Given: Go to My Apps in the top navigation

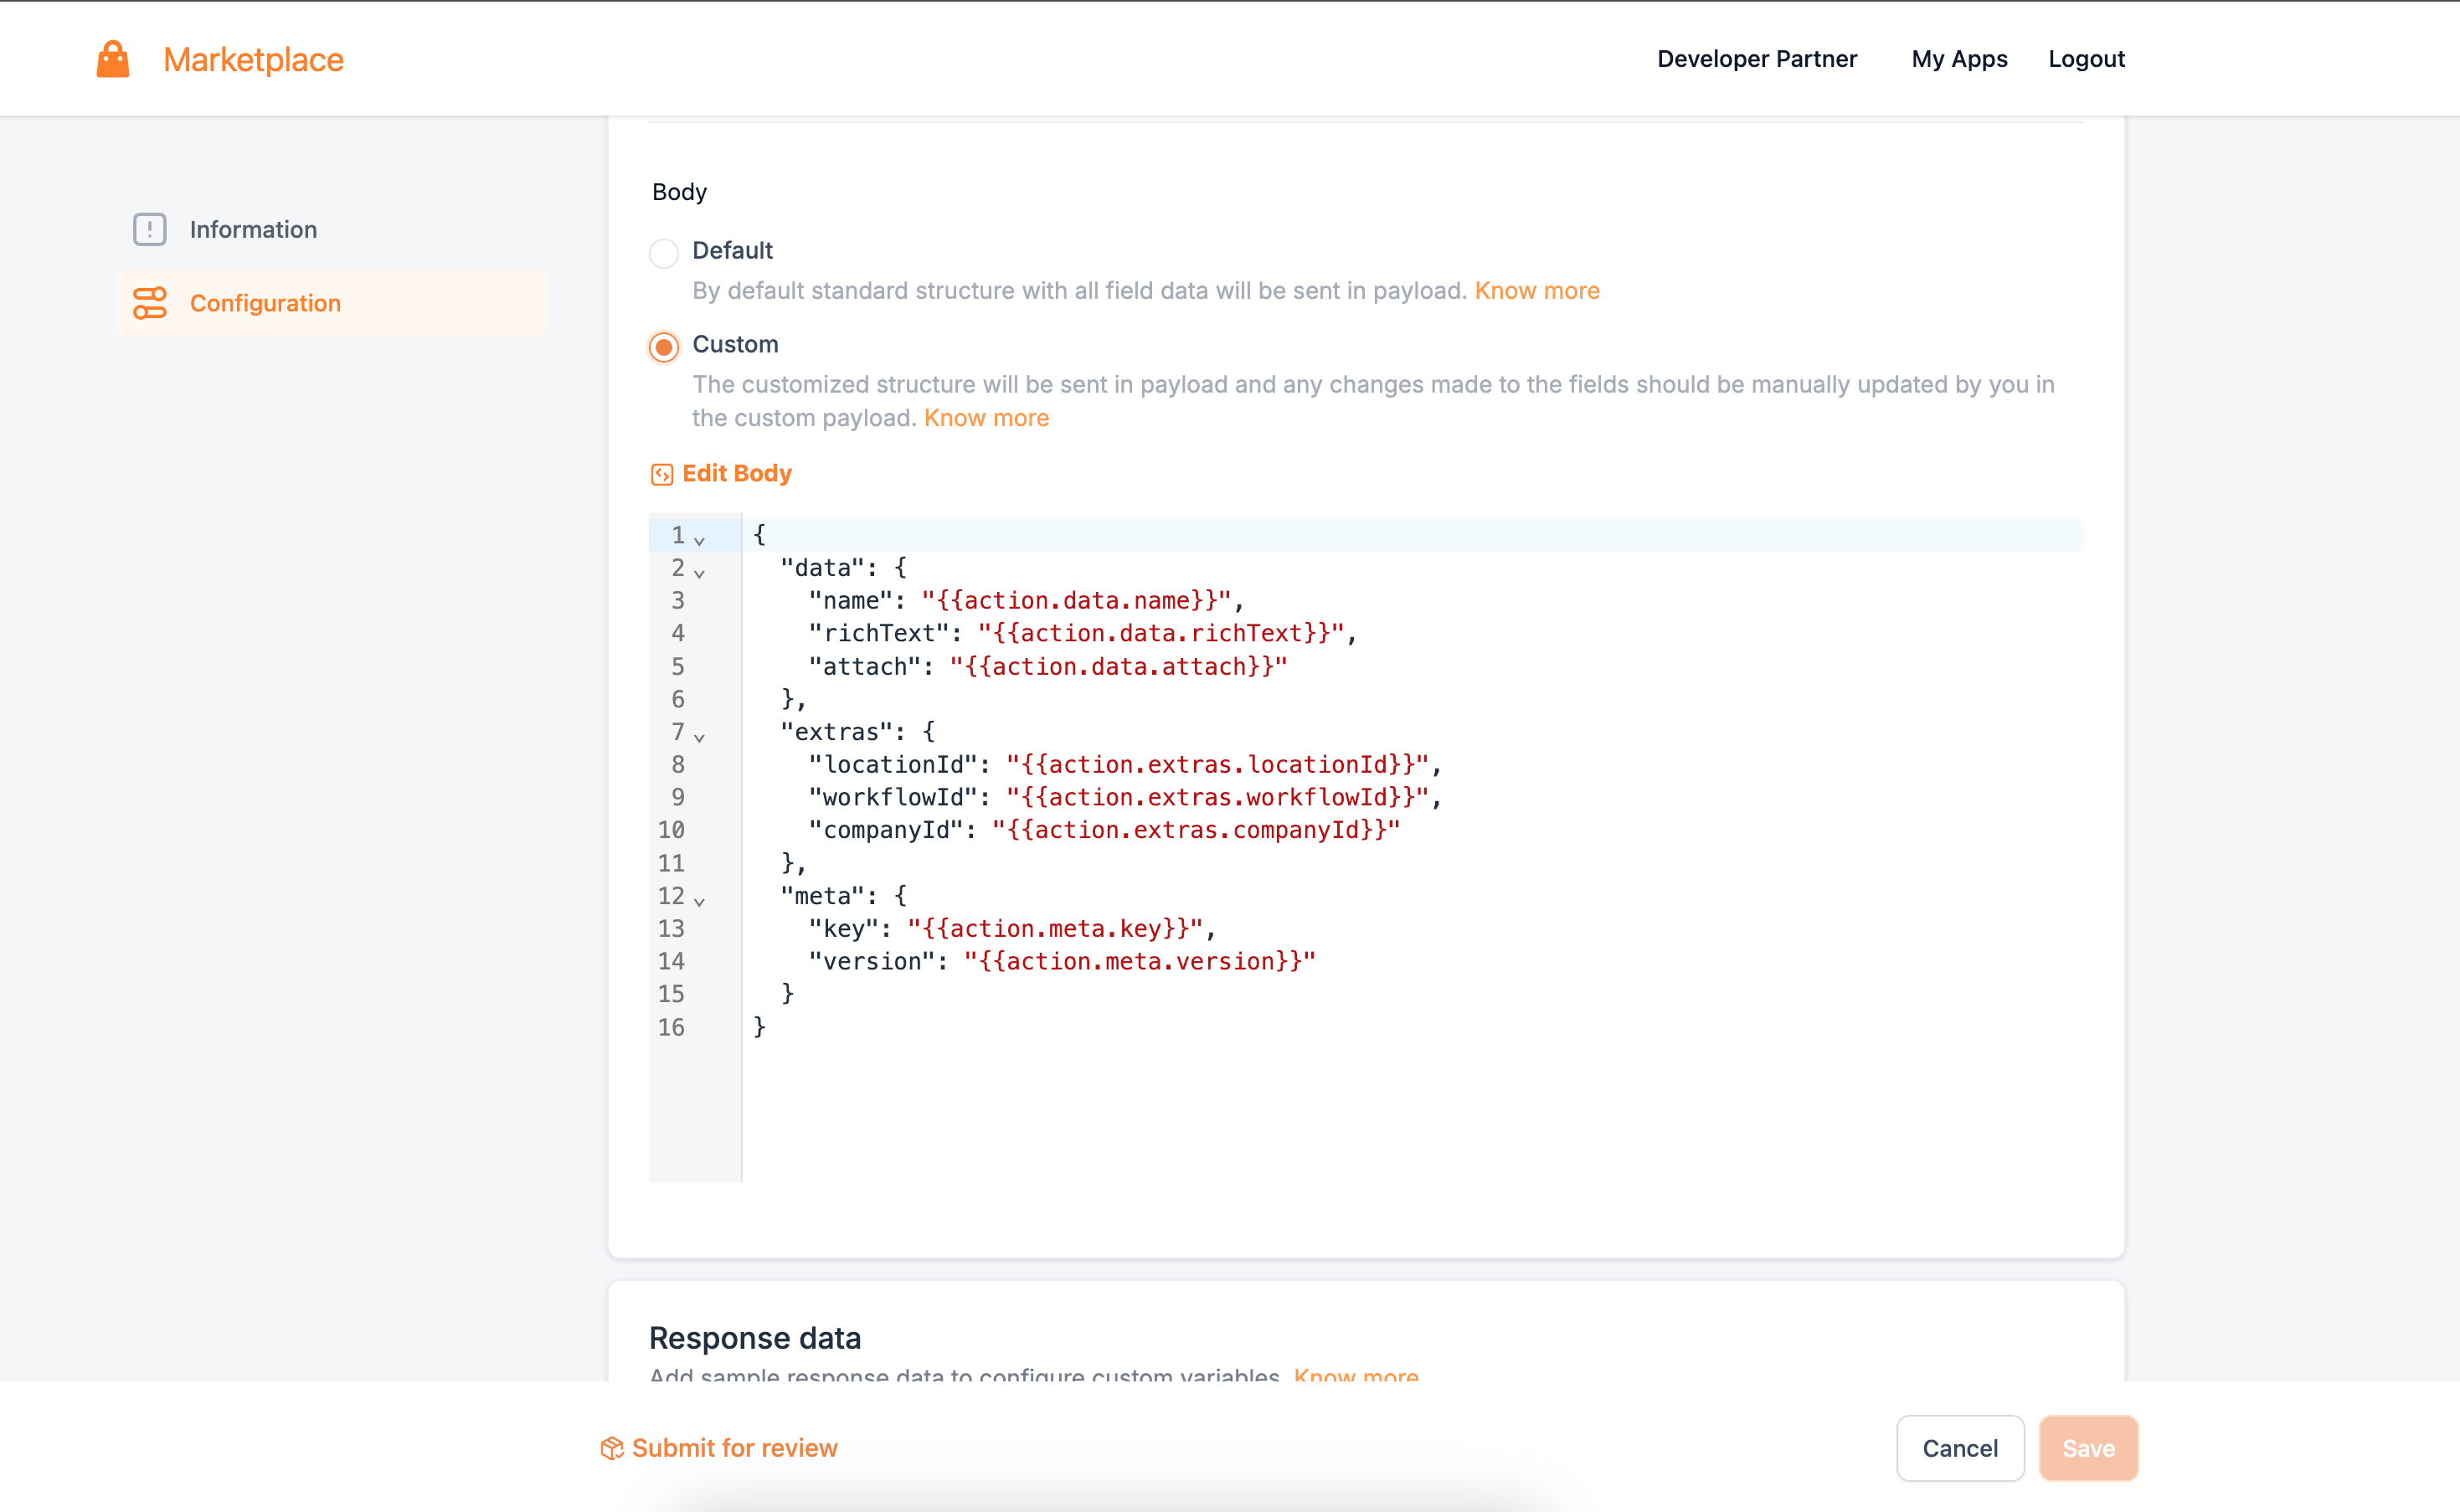Looking at the screenshot, I should coord(1959,59).
